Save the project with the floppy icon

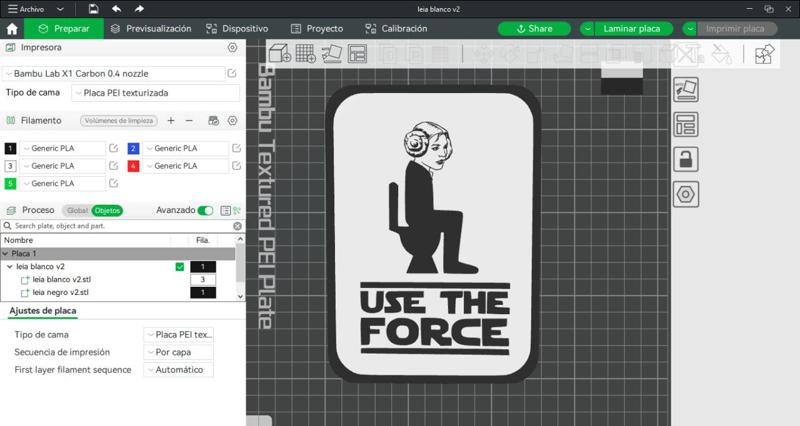pyautogui.click(x=93, y=9)
